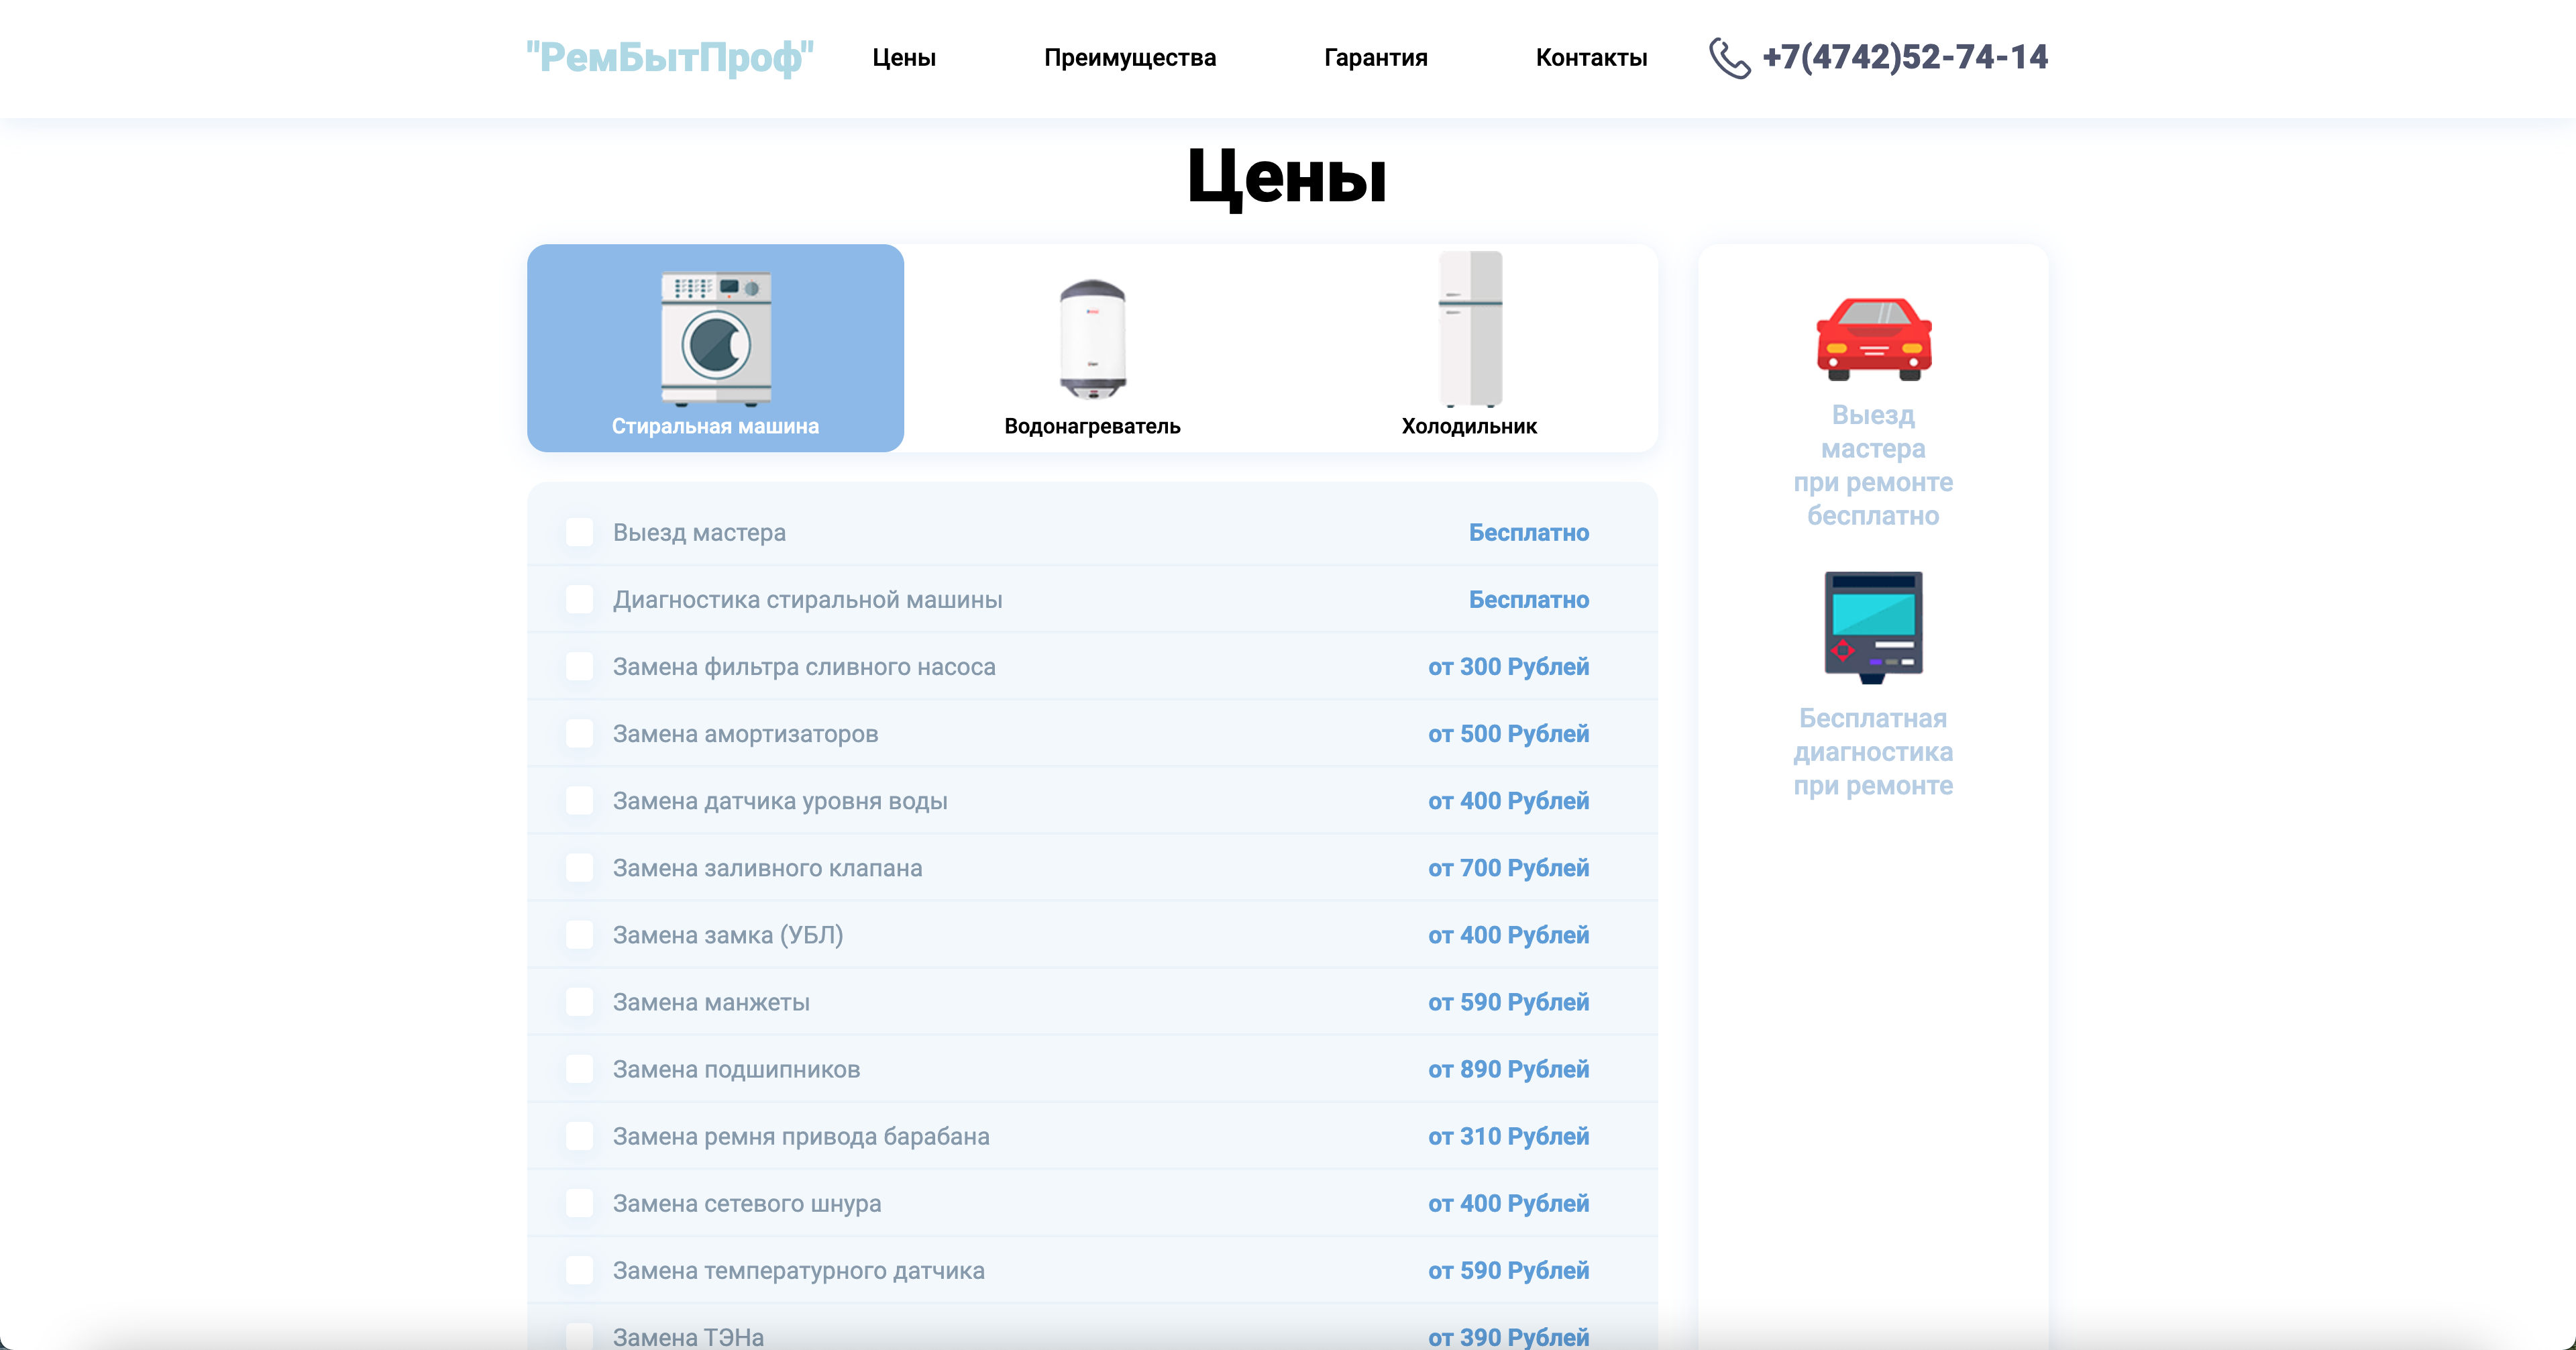The image size is (2576, 1350).
Task: Go to Преимущества section
Action: pos(1130,57)
